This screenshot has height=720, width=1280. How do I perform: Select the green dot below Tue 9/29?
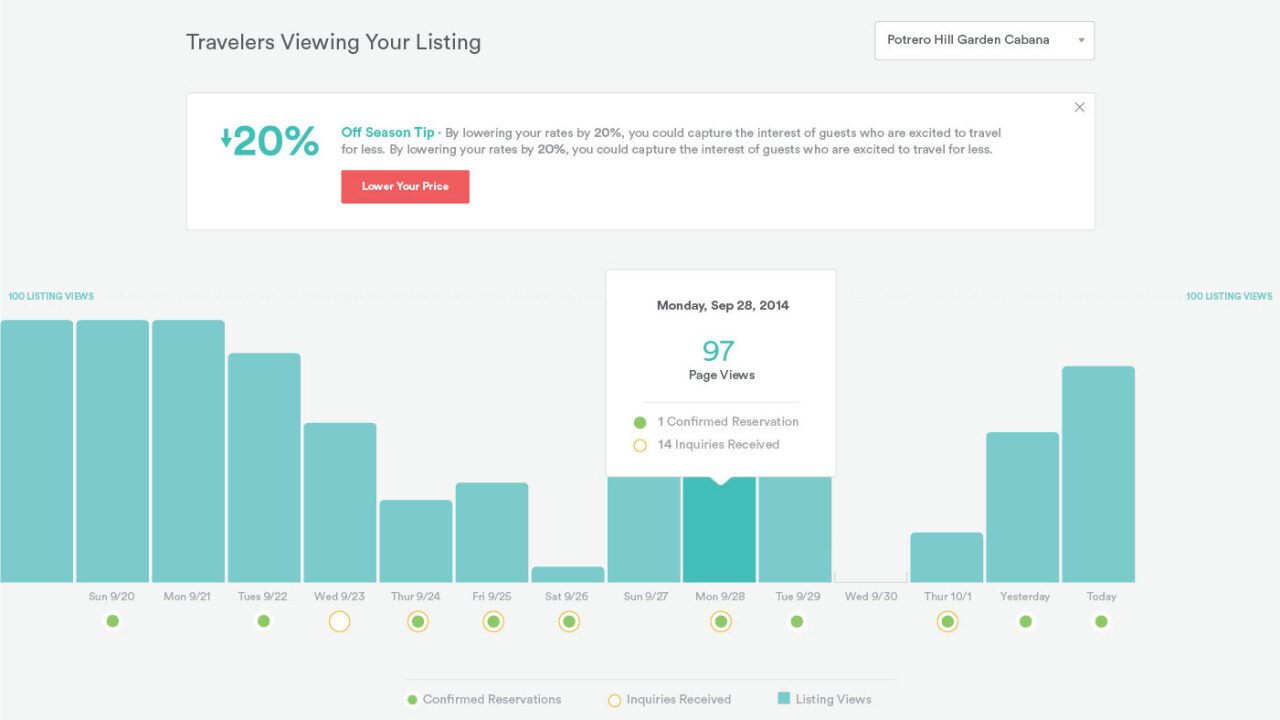[796, 621]
